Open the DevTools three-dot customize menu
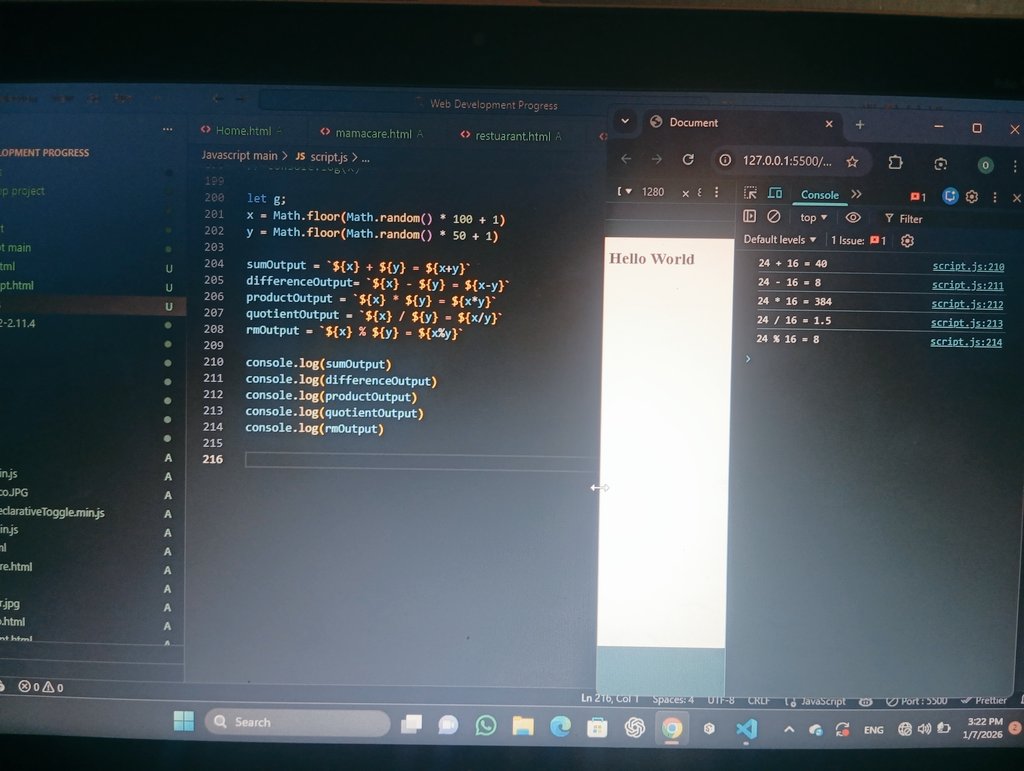This screenshot has width=1024, height=771. coord(995,197)
